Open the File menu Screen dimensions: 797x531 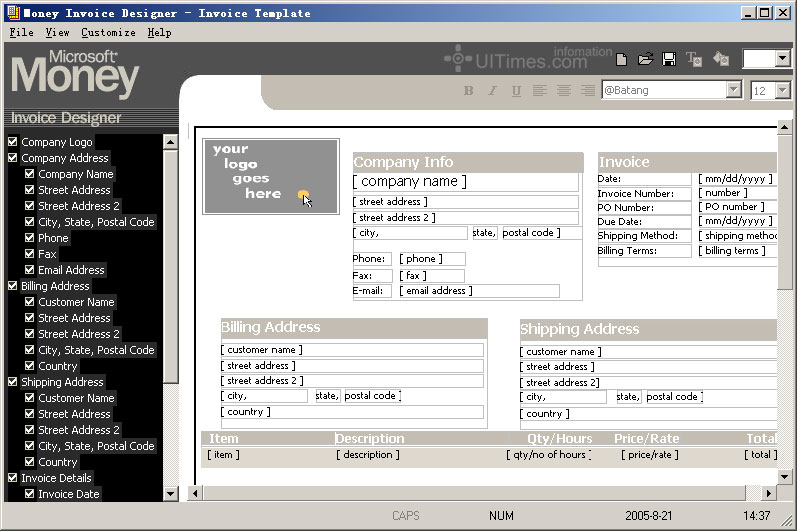pos(21,32)
